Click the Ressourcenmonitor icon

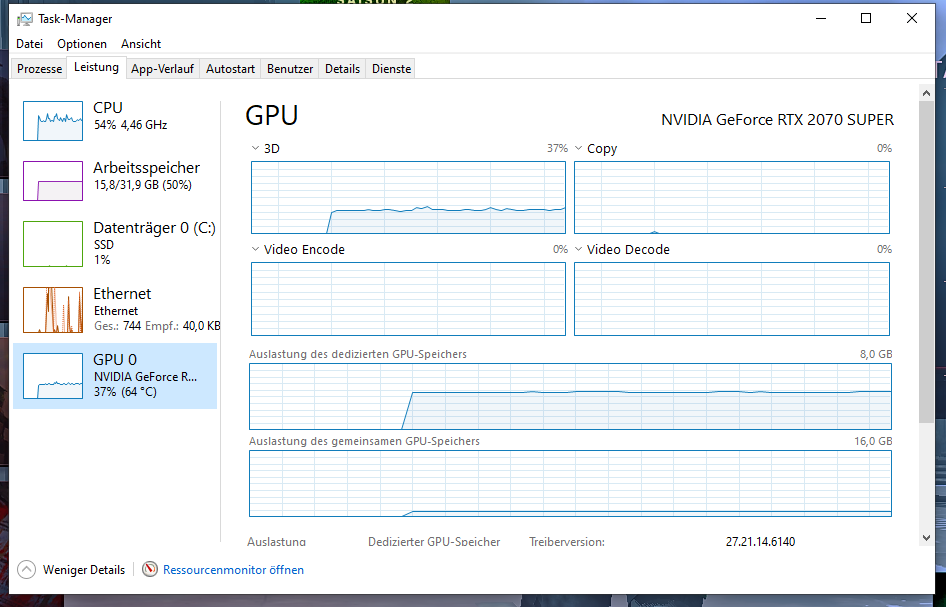tap(150, 569)
